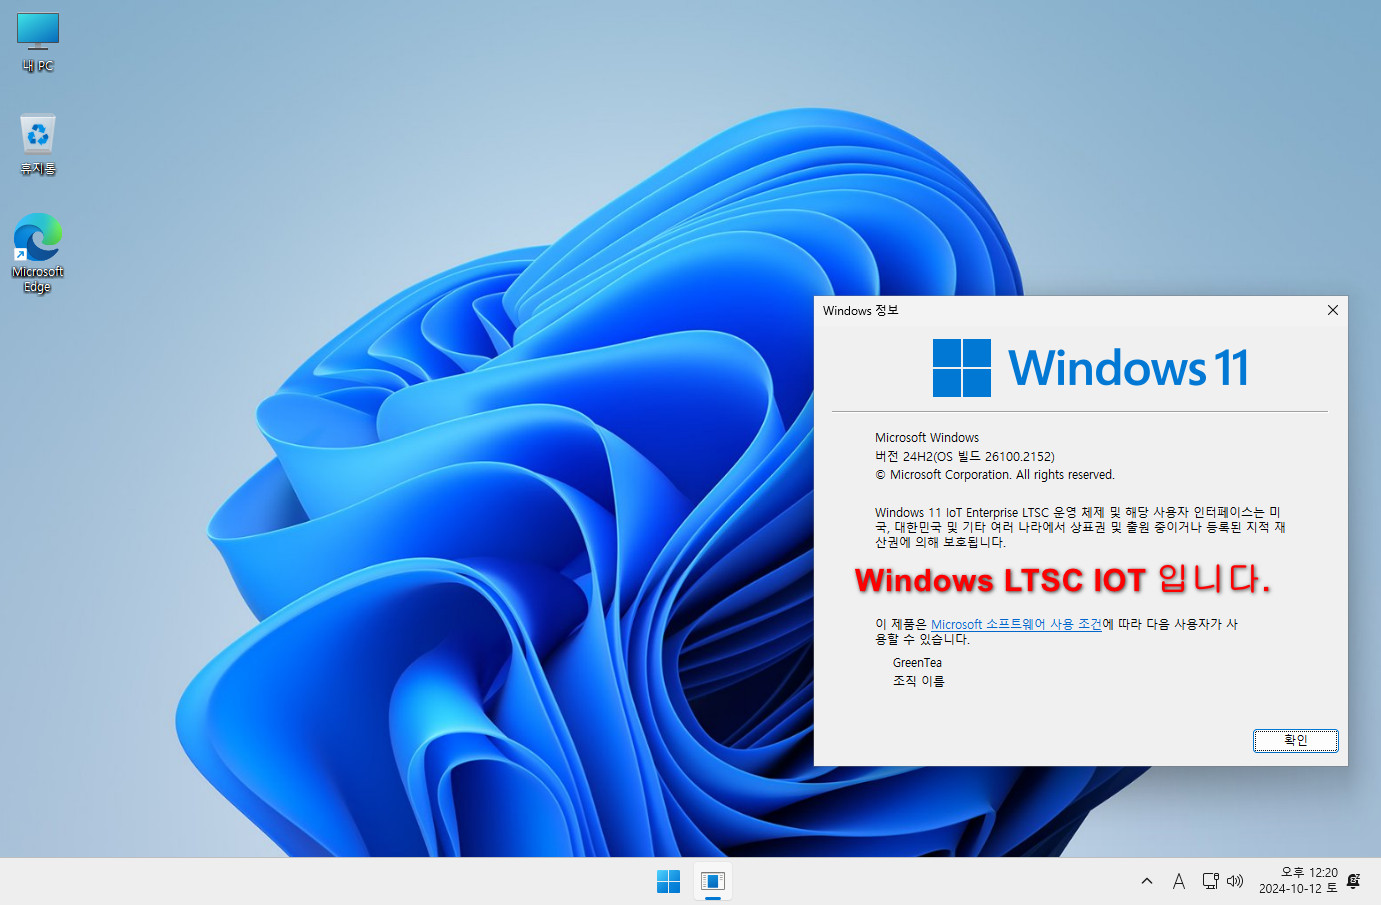The height and width of the screenshot is (905, 1381).
Task: Click the Windows 11 logo in dialog
Action: [x=1091, y=368]
